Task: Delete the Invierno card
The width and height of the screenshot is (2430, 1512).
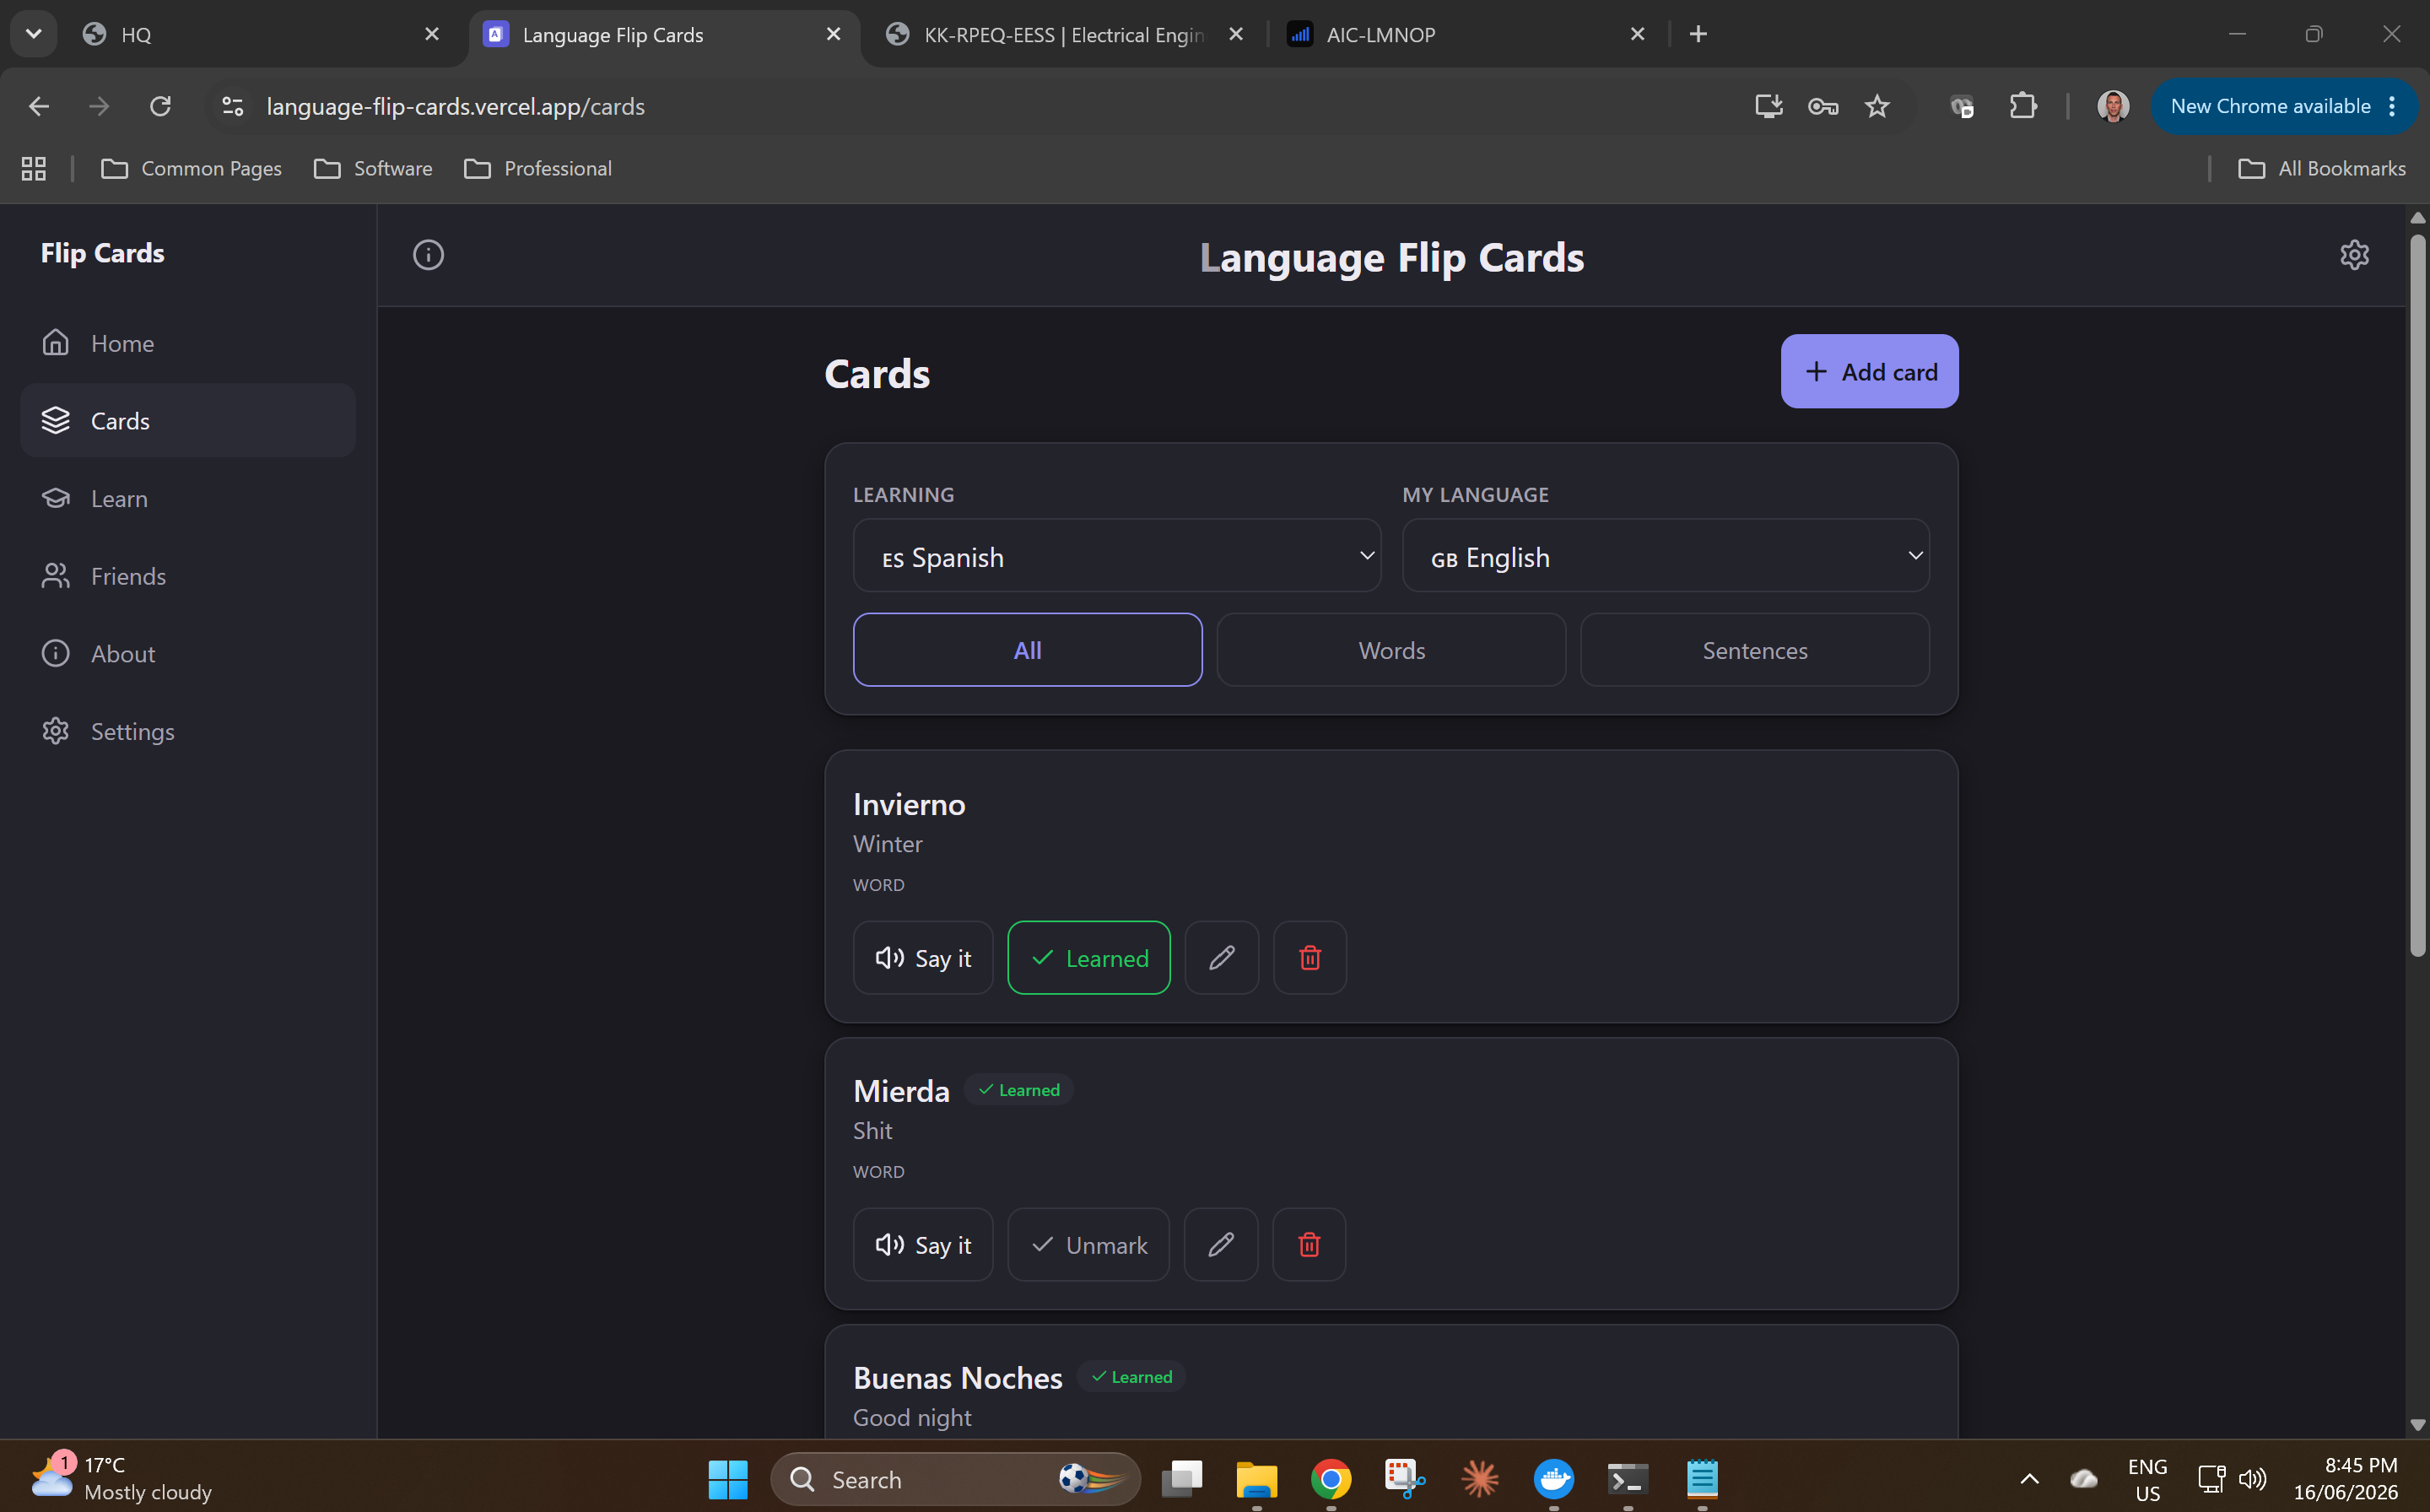Action: 1310,958
